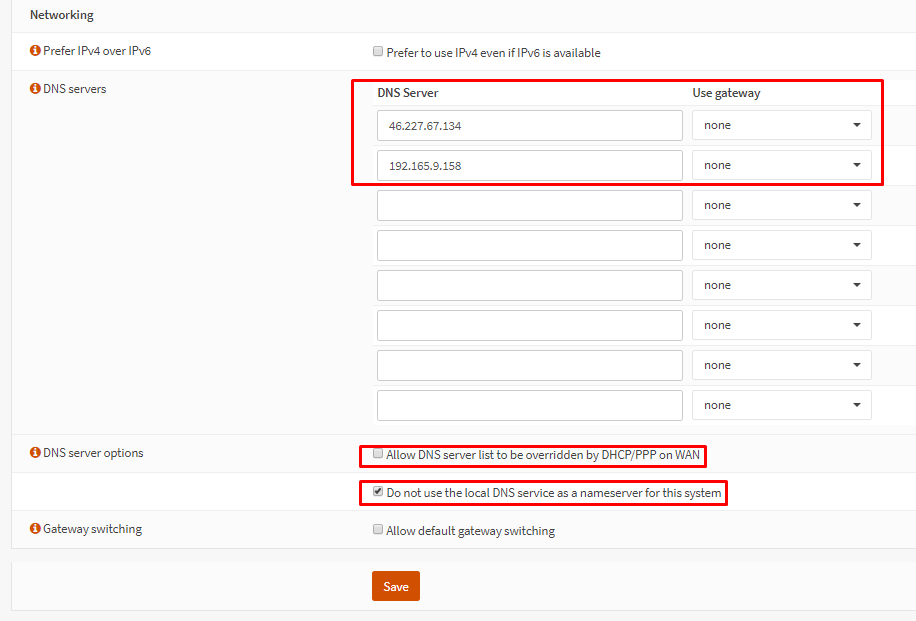The height and width of the screenshot is (621, 916).
Task: Click info icon beside Prefer IPv4 over IPv6
Action: tap(34, 49)
